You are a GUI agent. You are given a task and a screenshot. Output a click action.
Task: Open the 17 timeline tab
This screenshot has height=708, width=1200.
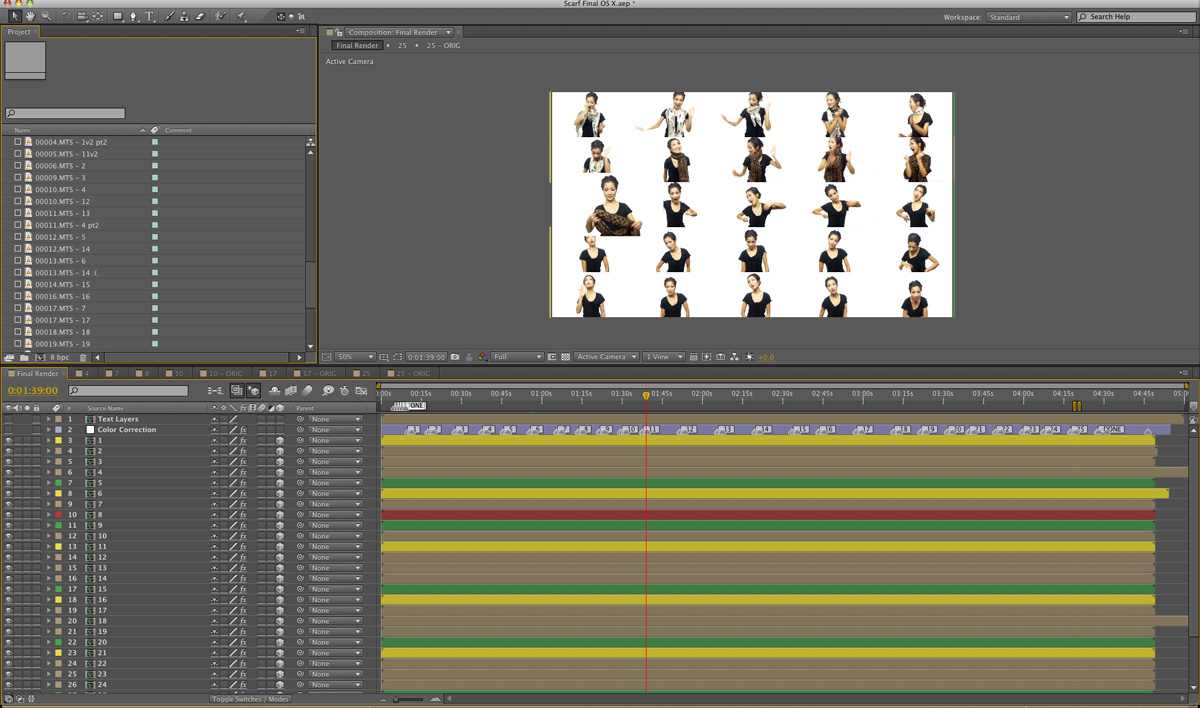coord(272,374)
